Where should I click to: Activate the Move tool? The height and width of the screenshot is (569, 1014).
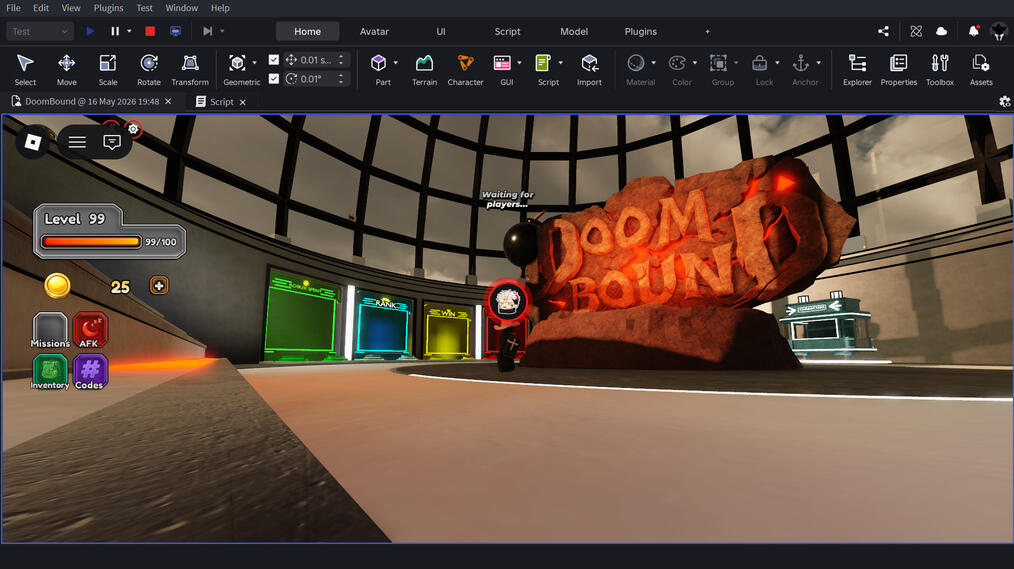click(67, 69)
